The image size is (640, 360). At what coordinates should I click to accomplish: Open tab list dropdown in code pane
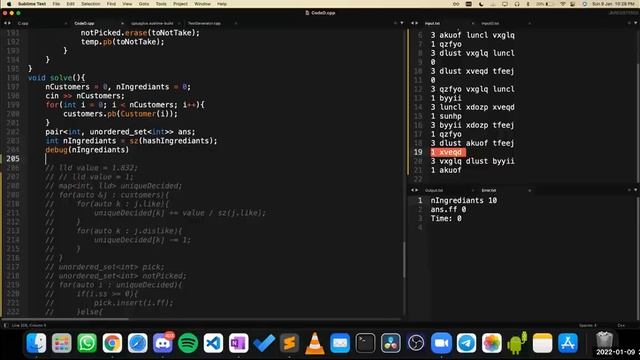[402, 23]
